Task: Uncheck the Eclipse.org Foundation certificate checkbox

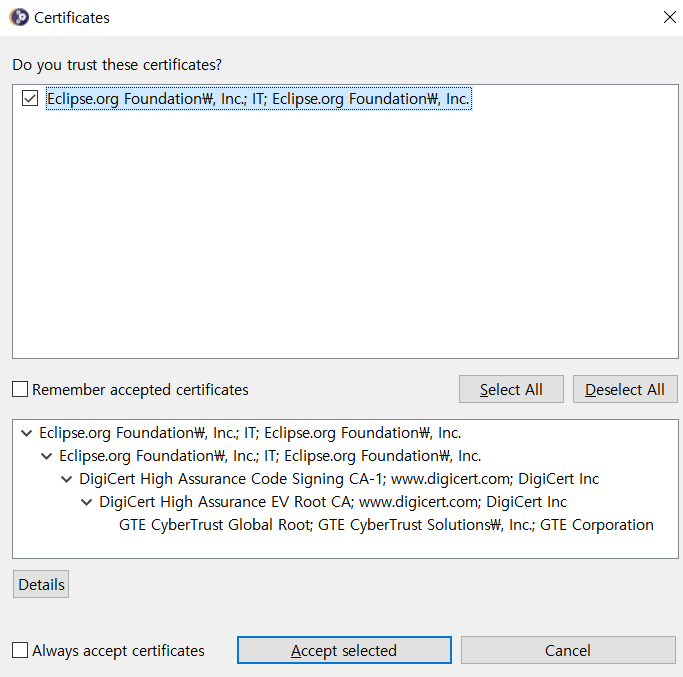Action: pyautogui.click(x=30, y=98)
